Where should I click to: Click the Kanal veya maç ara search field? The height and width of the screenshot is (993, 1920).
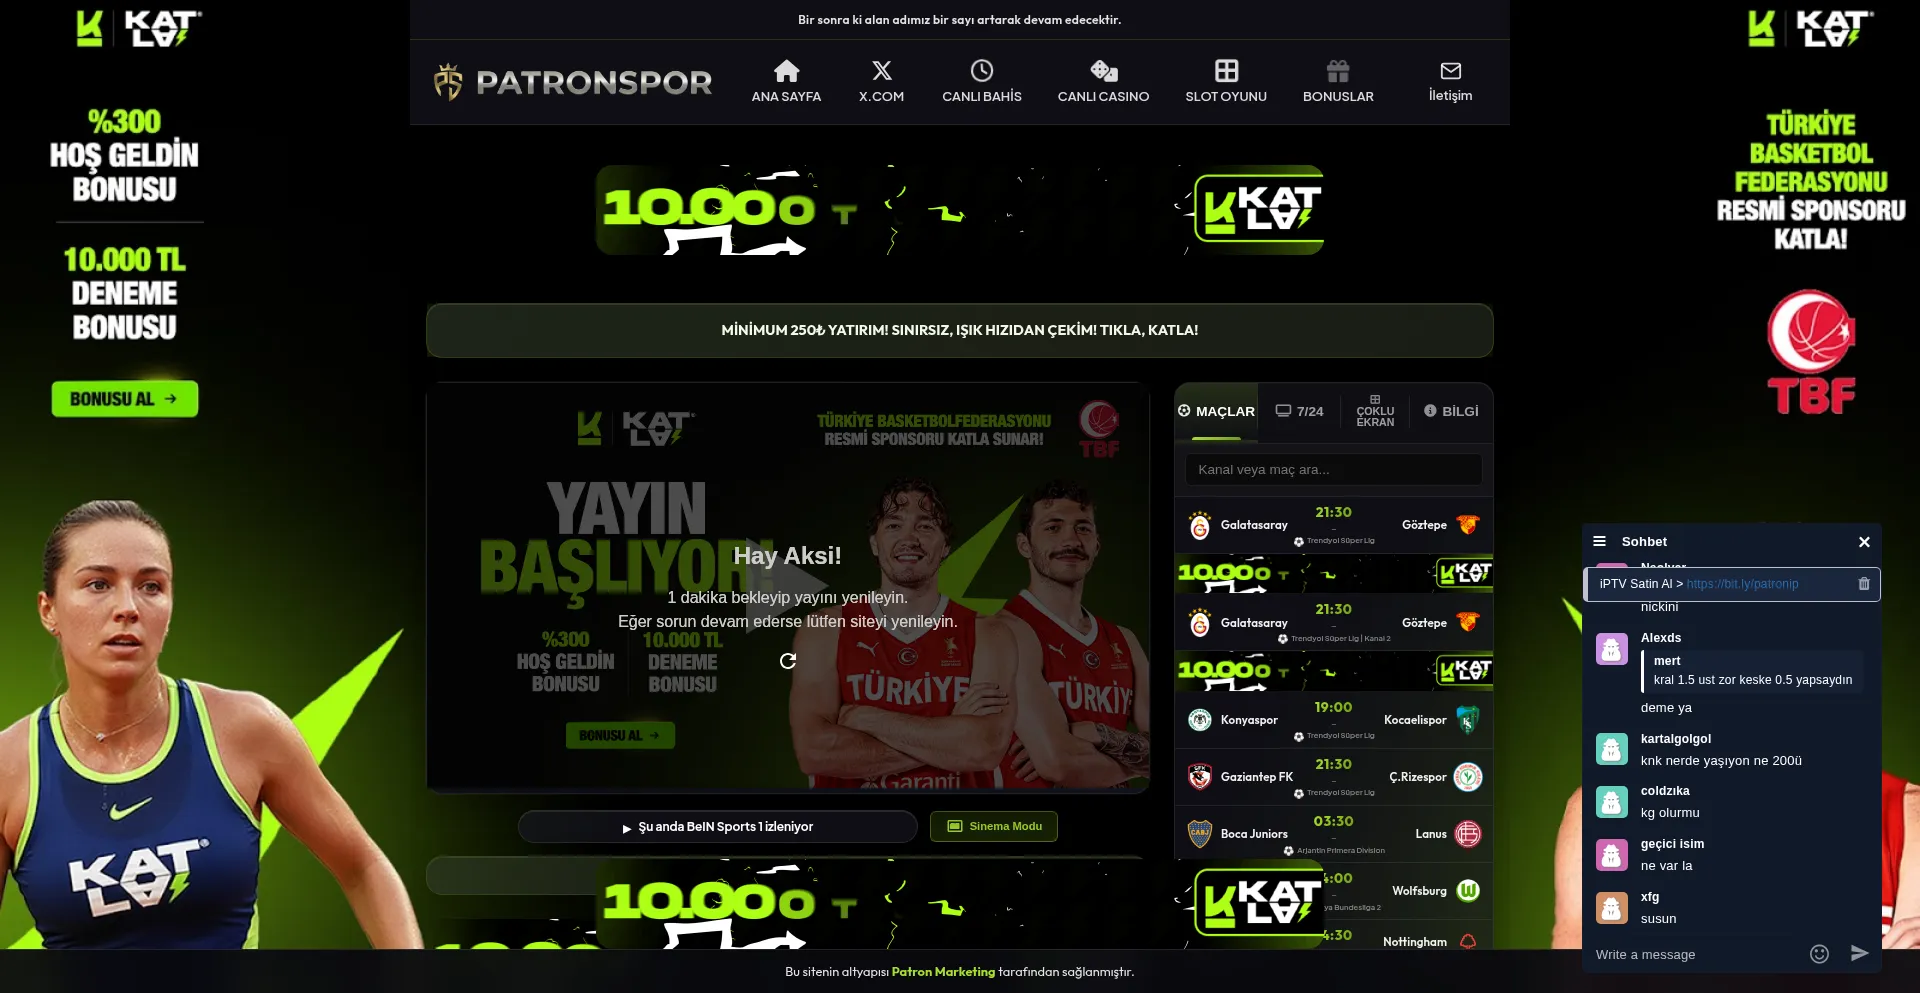1333,470
